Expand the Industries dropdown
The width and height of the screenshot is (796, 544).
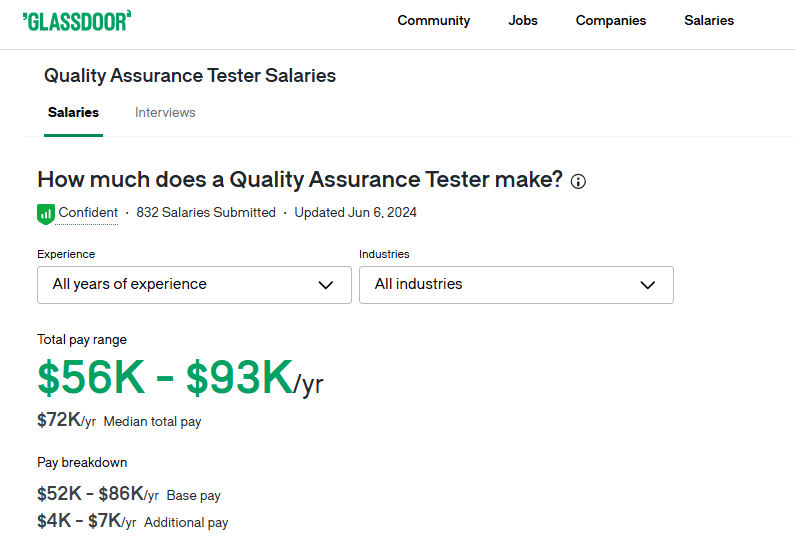(x=516, y=285)
